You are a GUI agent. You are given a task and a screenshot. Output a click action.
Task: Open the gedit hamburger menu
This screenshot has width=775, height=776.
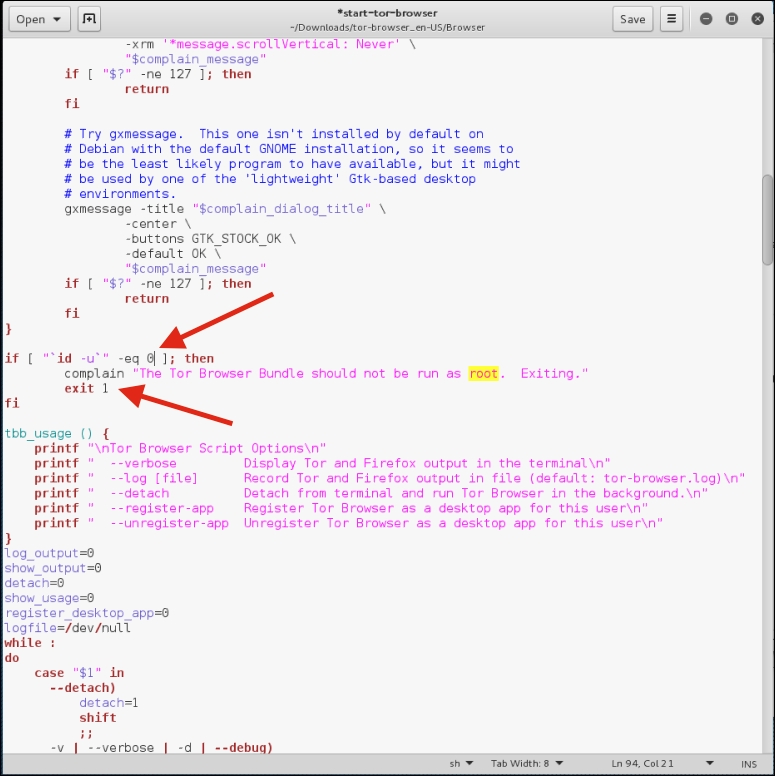click(x=671, y=19)
